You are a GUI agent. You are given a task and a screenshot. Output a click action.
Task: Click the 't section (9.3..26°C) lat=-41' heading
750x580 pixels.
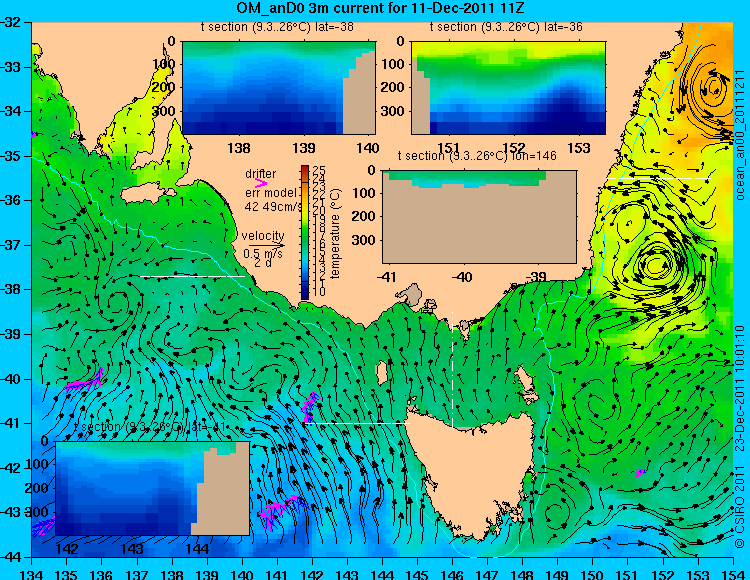150,427
